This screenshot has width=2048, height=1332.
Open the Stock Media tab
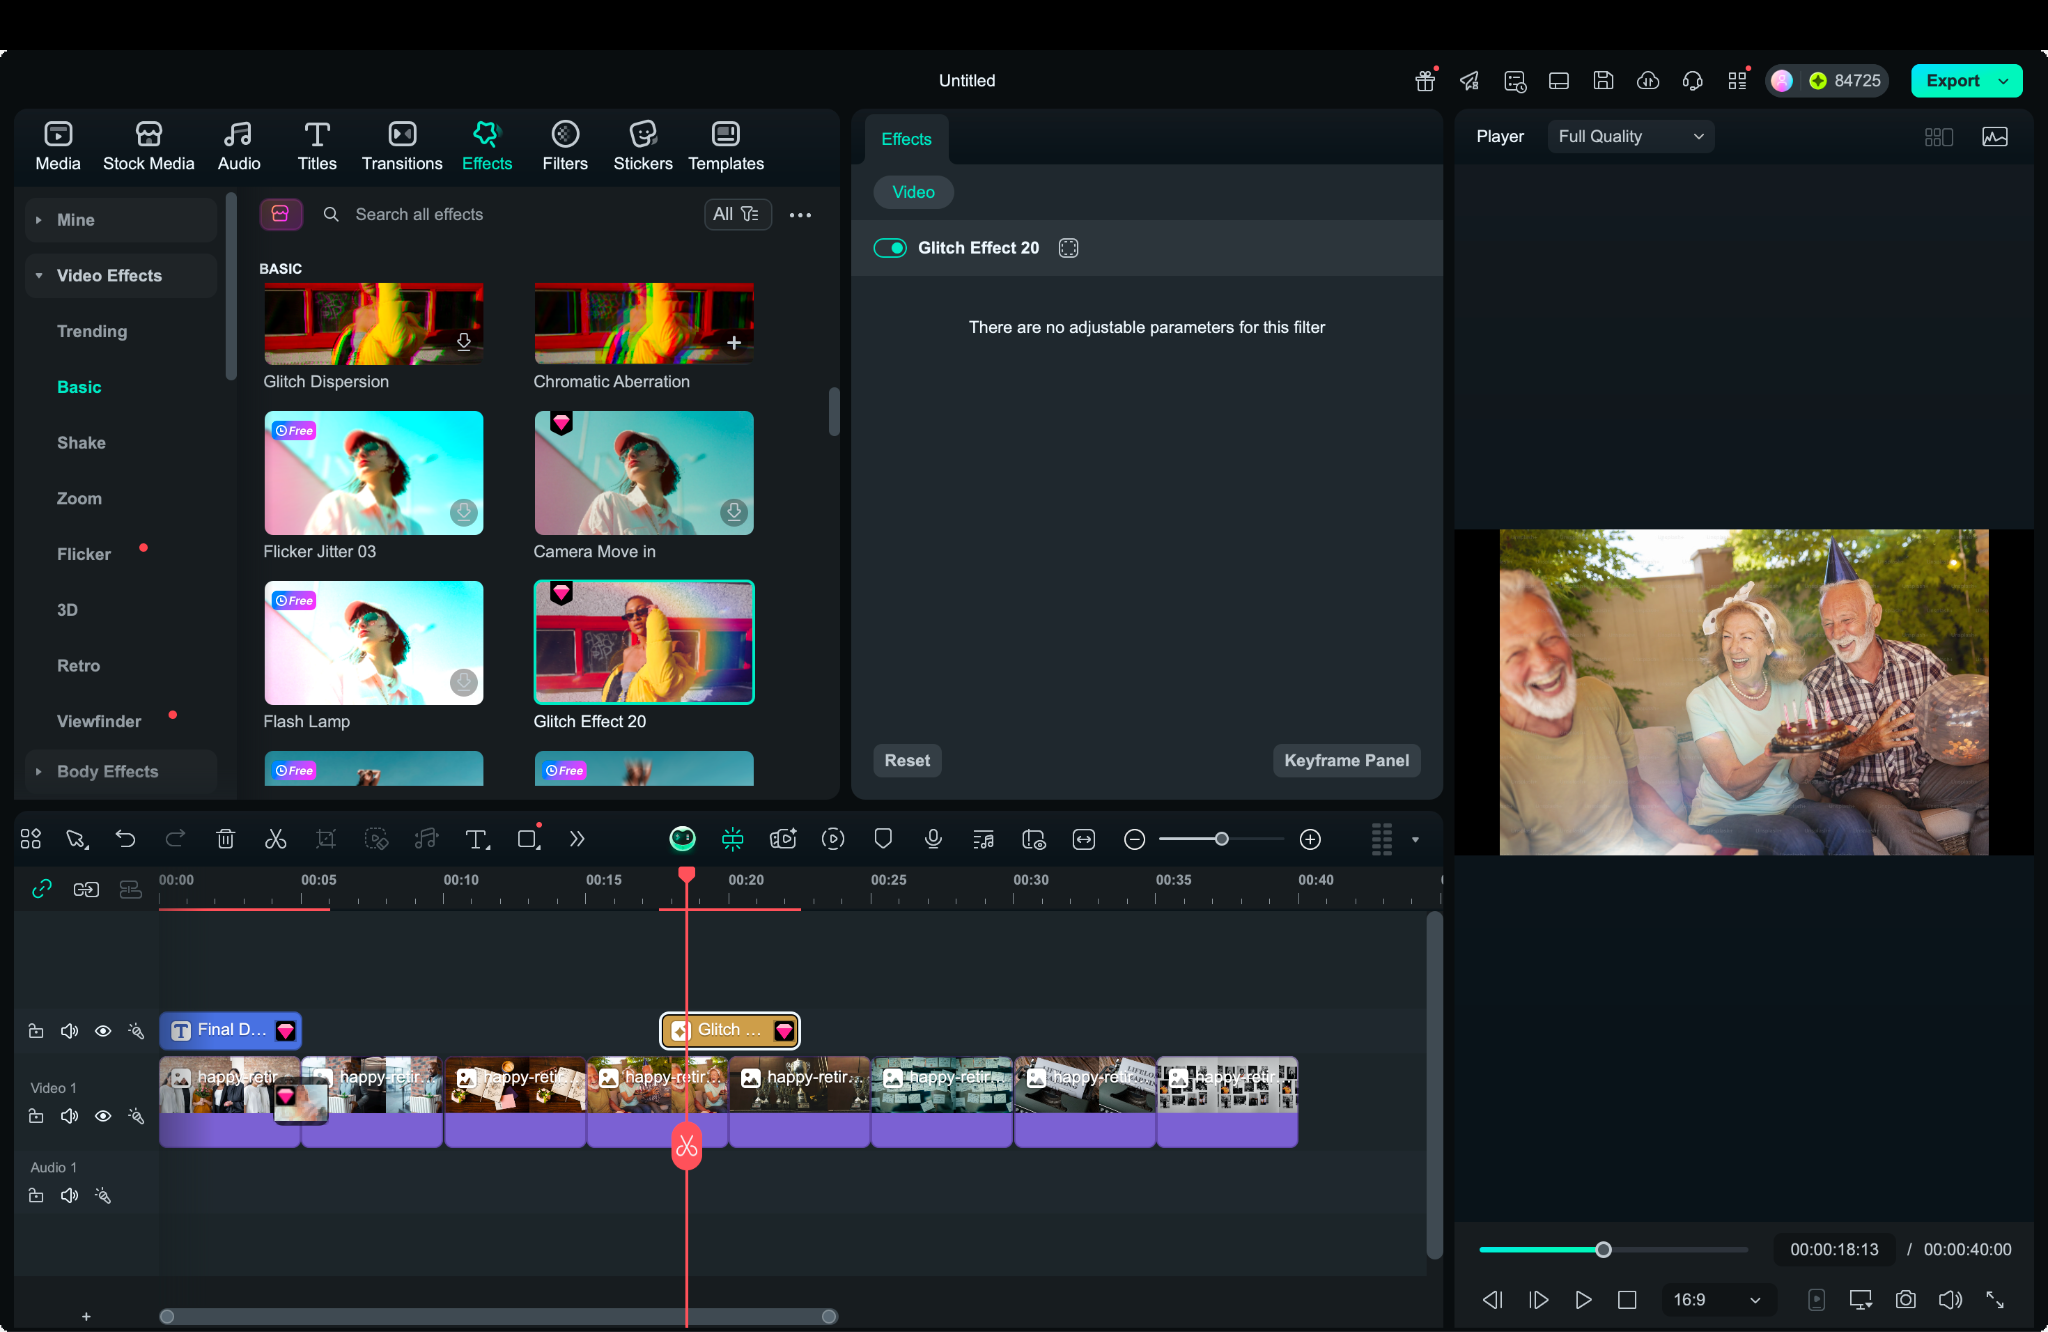[x=148, y=146]
